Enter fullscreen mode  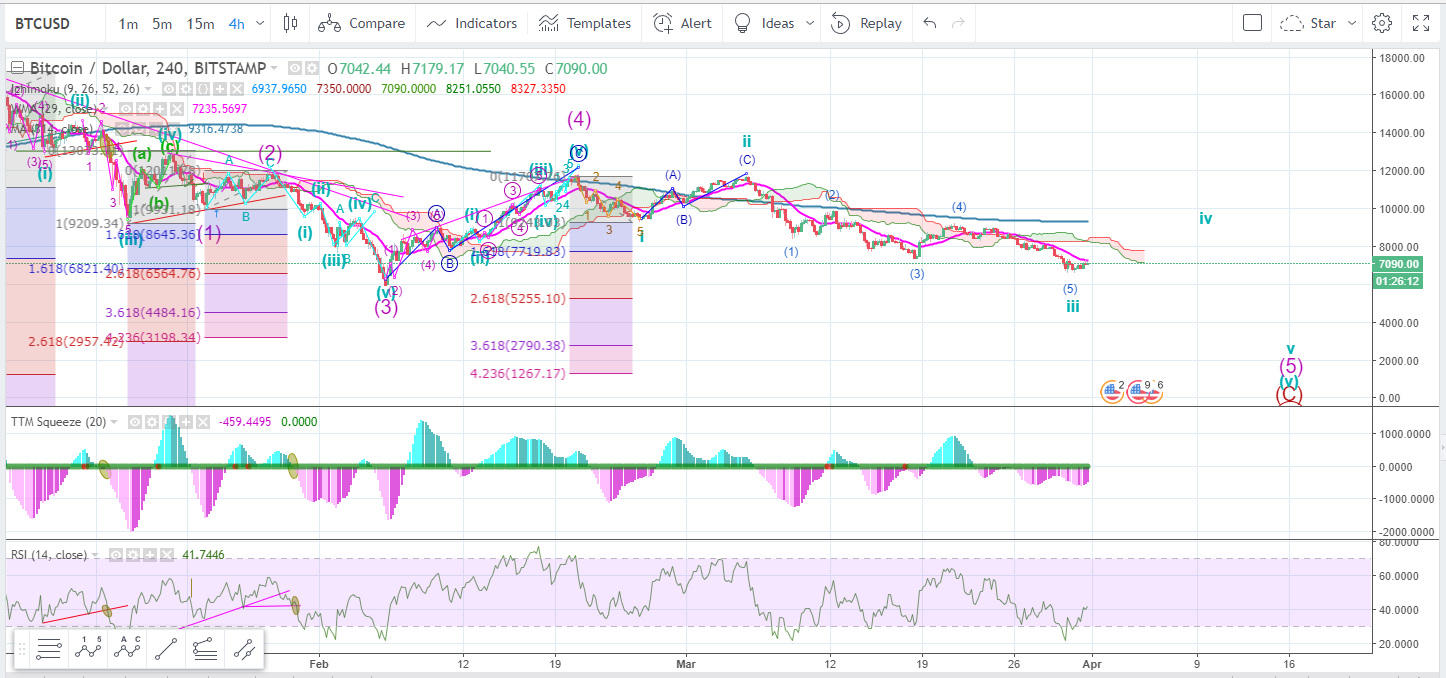(1421, 23)
